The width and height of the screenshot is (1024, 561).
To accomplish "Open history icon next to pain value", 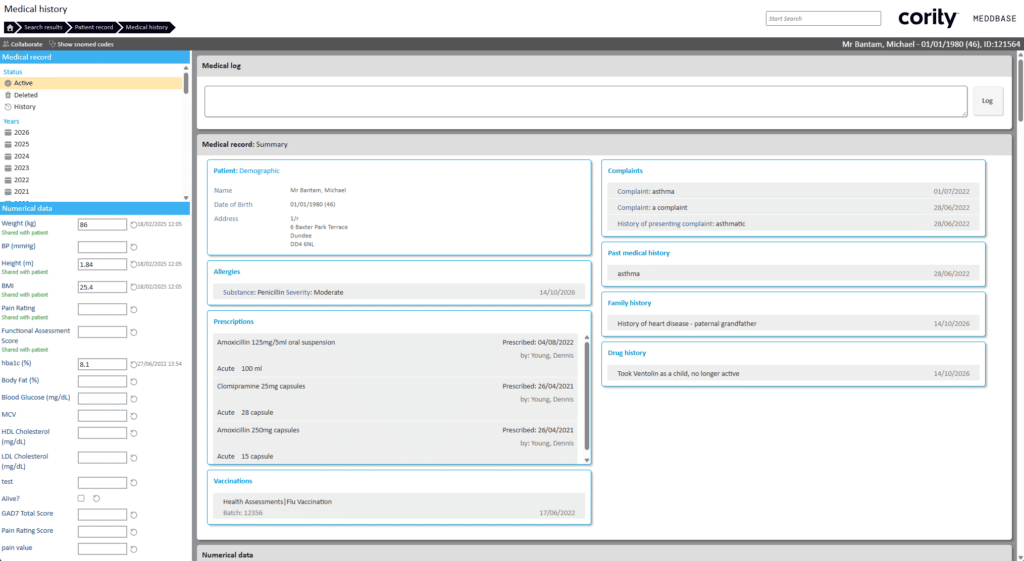I will click(133, 549).
